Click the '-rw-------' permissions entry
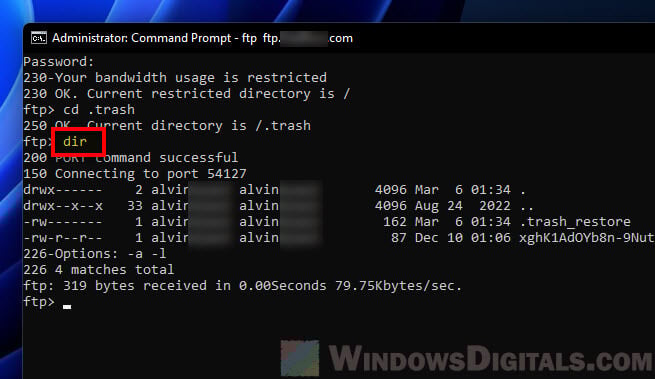 [63, 222]
